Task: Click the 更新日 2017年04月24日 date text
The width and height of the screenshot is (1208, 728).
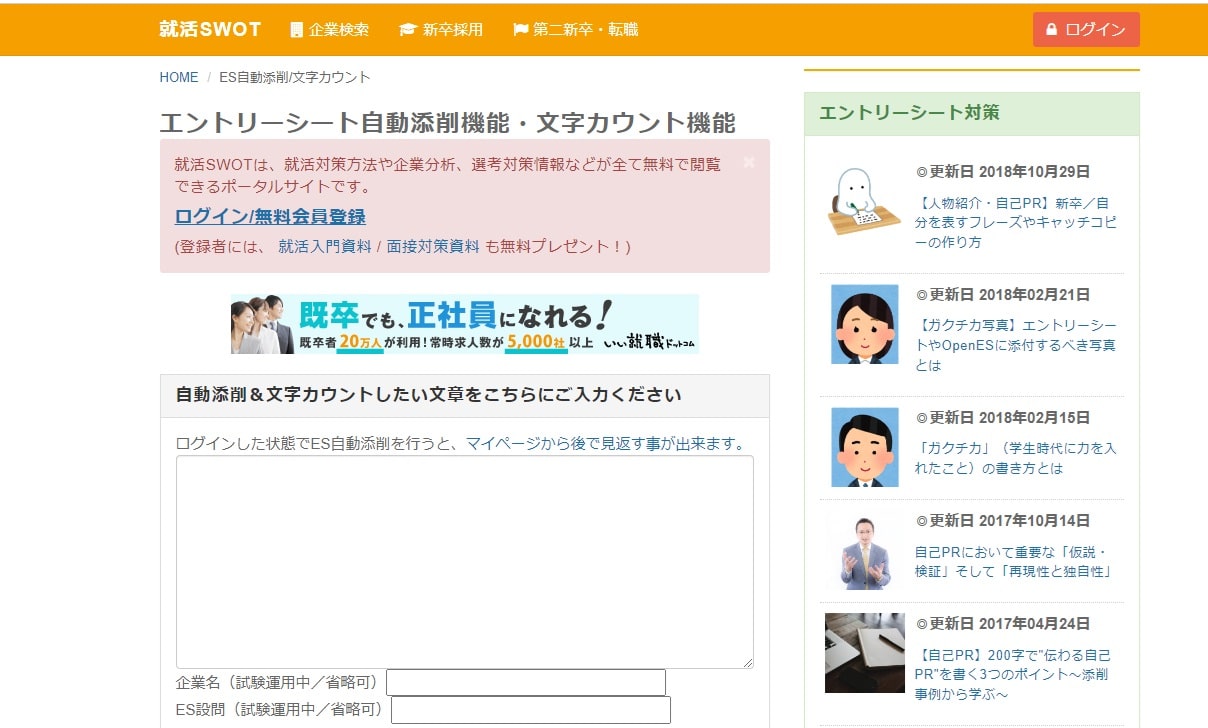Action: [x=1003, y=623]
